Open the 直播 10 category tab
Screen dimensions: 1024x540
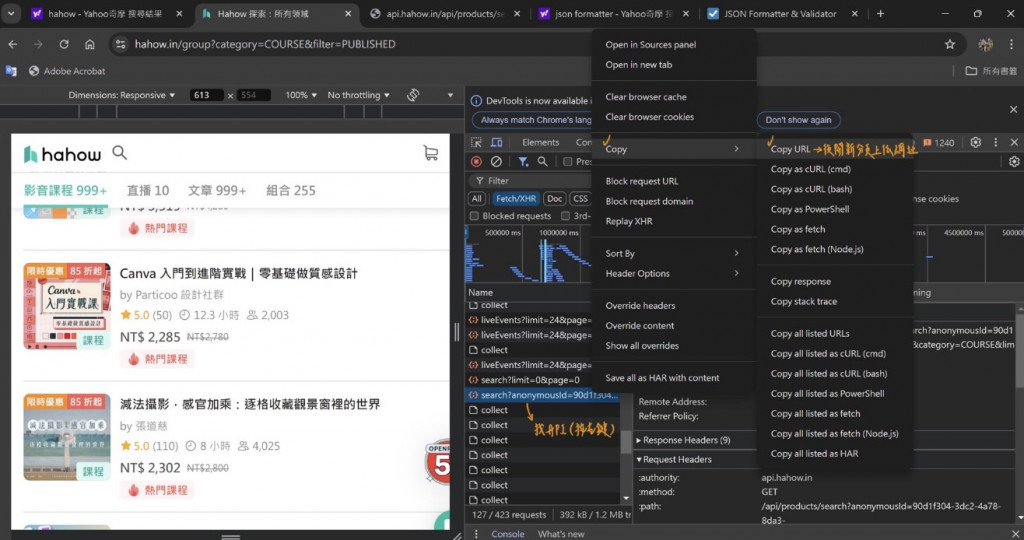(148, 191)
